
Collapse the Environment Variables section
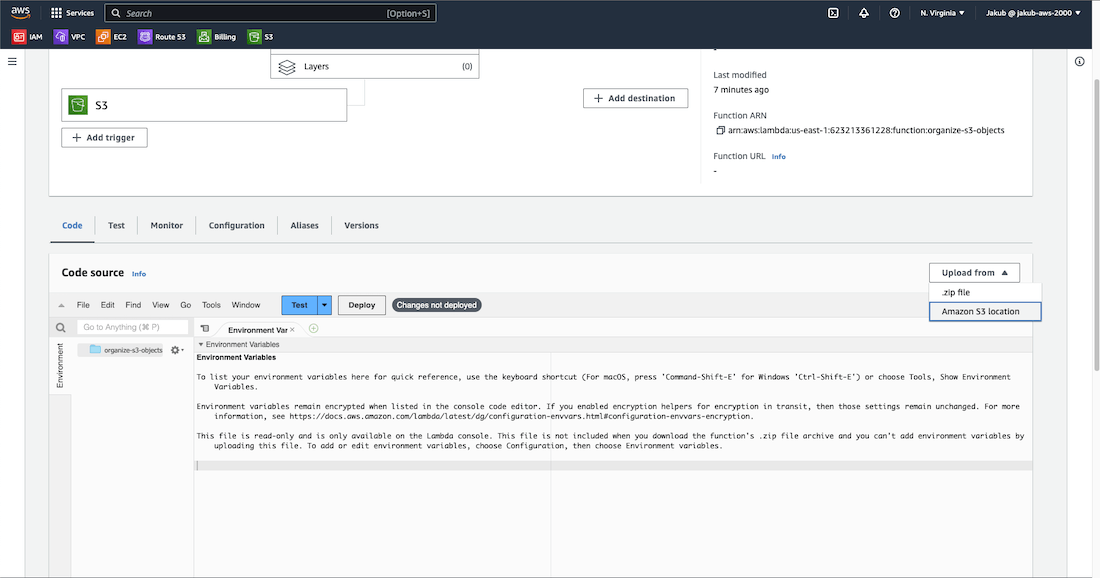pyautogui.click(x=200, y=344)
